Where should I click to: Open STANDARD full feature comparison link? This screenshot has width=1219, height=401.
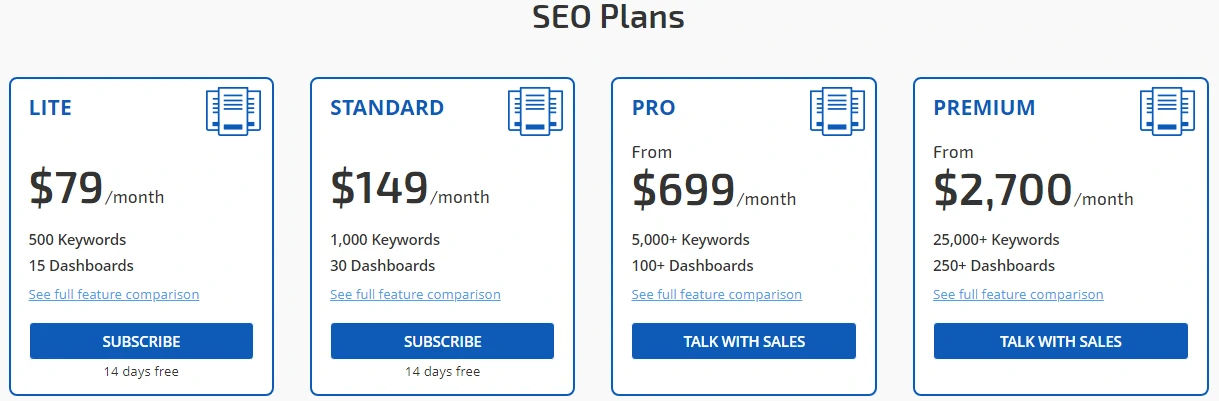(x=415, y=295)
